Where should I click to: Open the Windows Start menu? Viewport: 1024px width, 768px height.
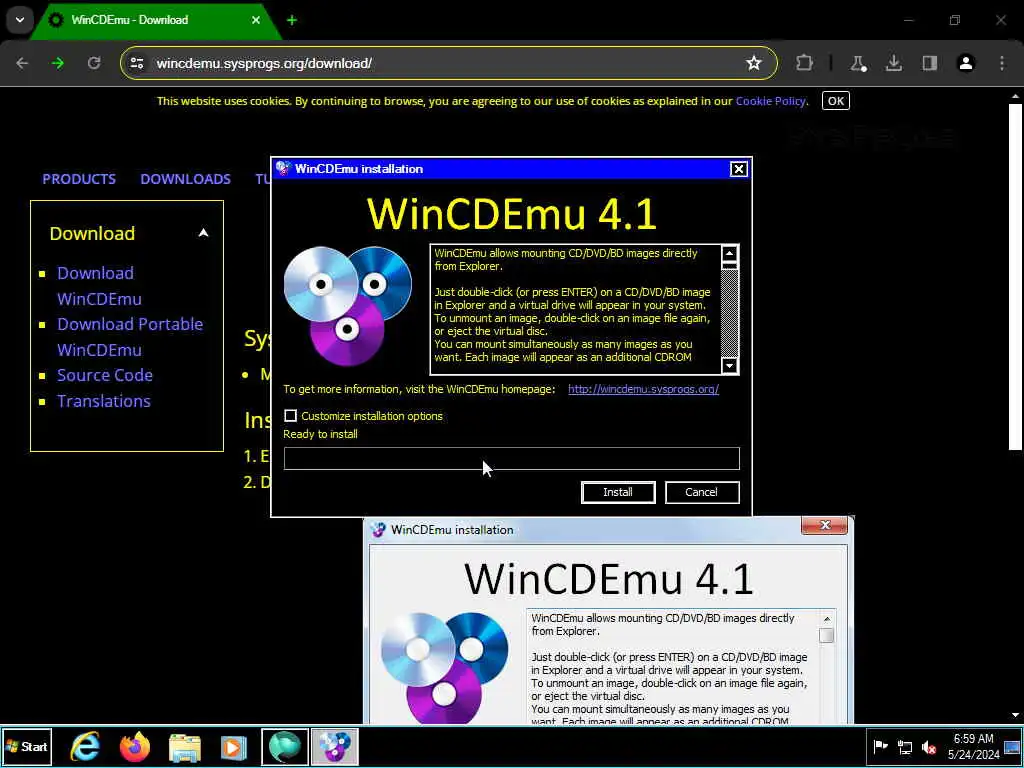(x=26, y=747)
